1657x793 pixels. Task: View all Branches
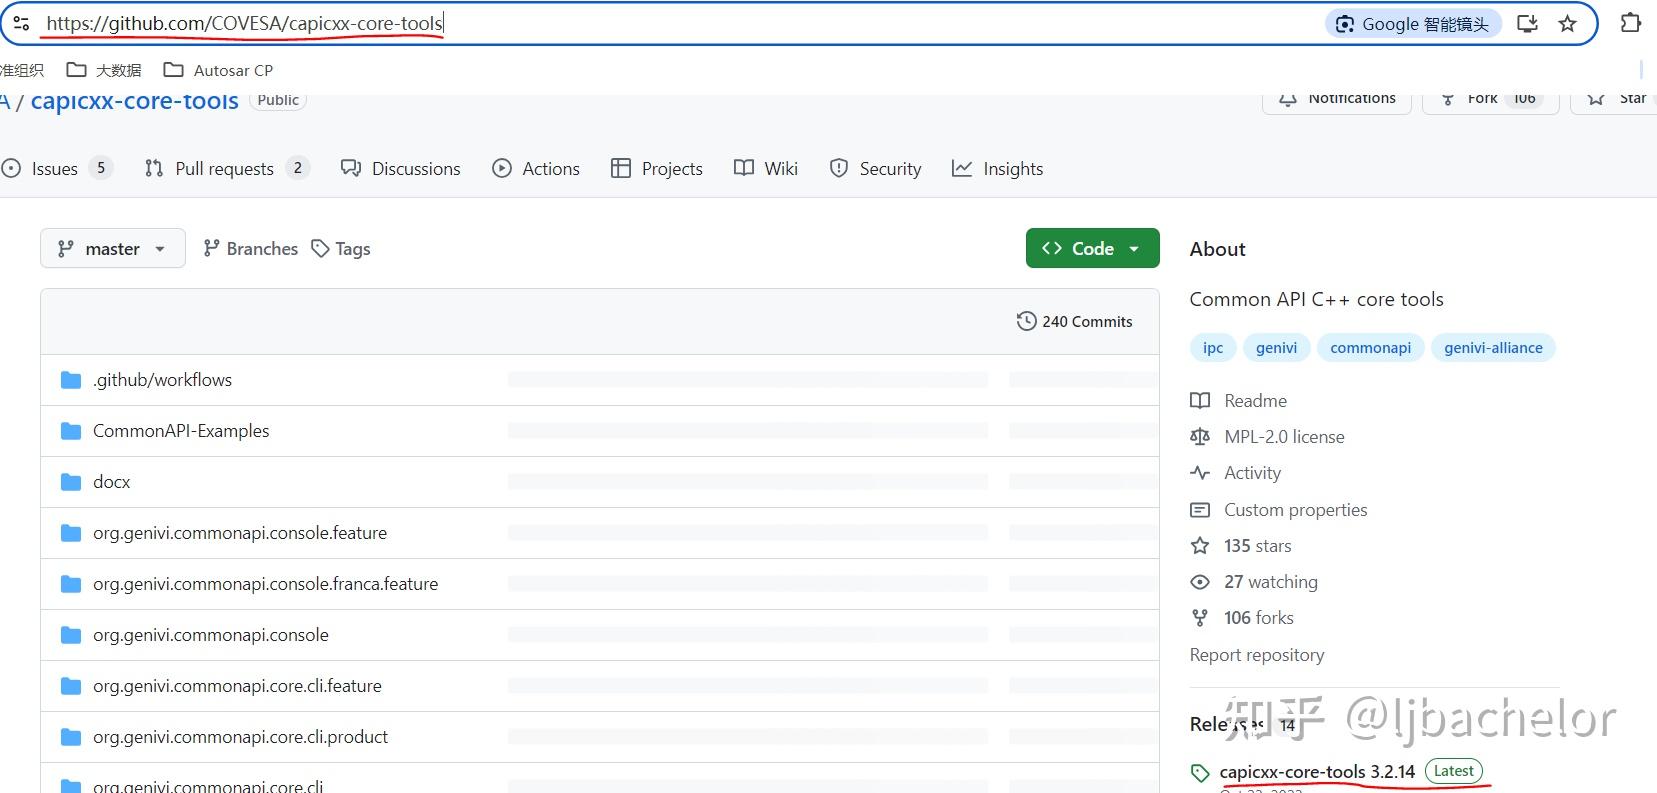coord(250,248)
